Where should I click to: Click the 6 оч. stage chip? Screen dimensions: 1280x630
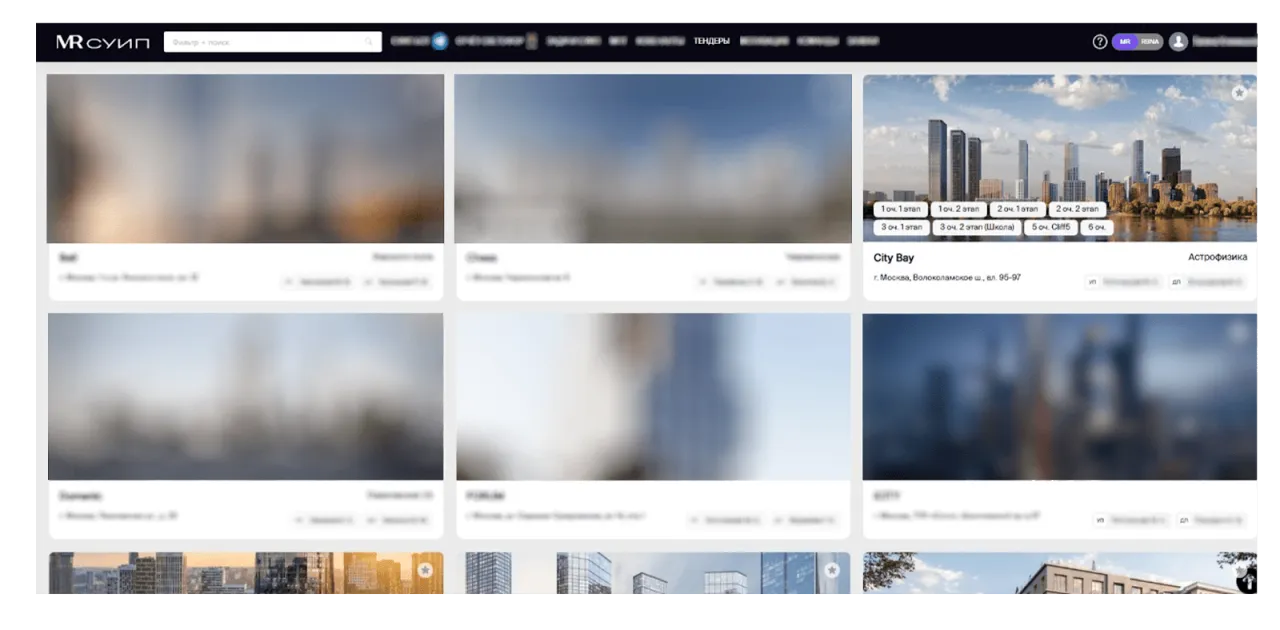click(x=1098, y=227)
